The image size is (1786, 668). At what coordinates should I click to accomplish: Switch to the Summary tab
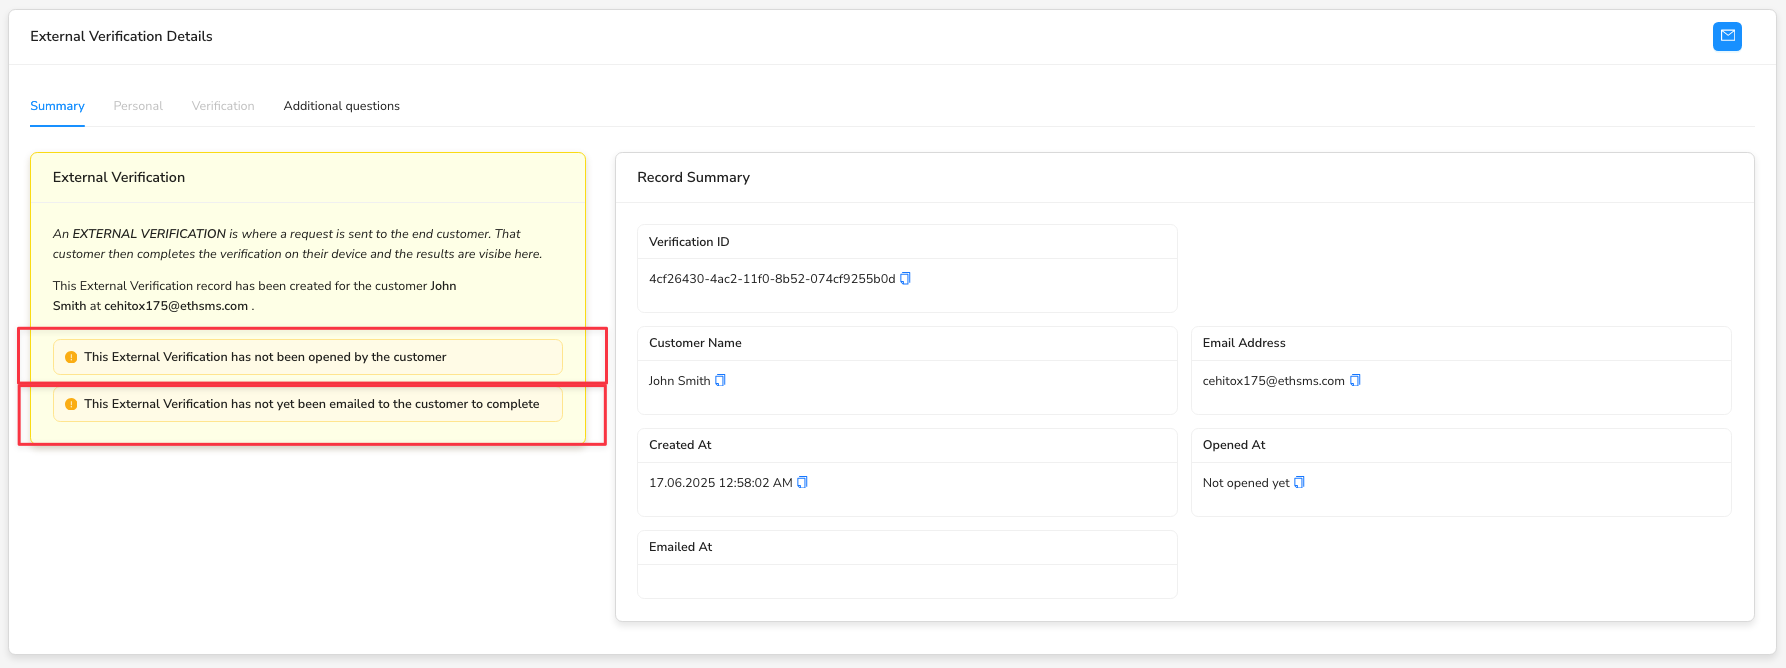pyautogui.click(x=57, y=106)
